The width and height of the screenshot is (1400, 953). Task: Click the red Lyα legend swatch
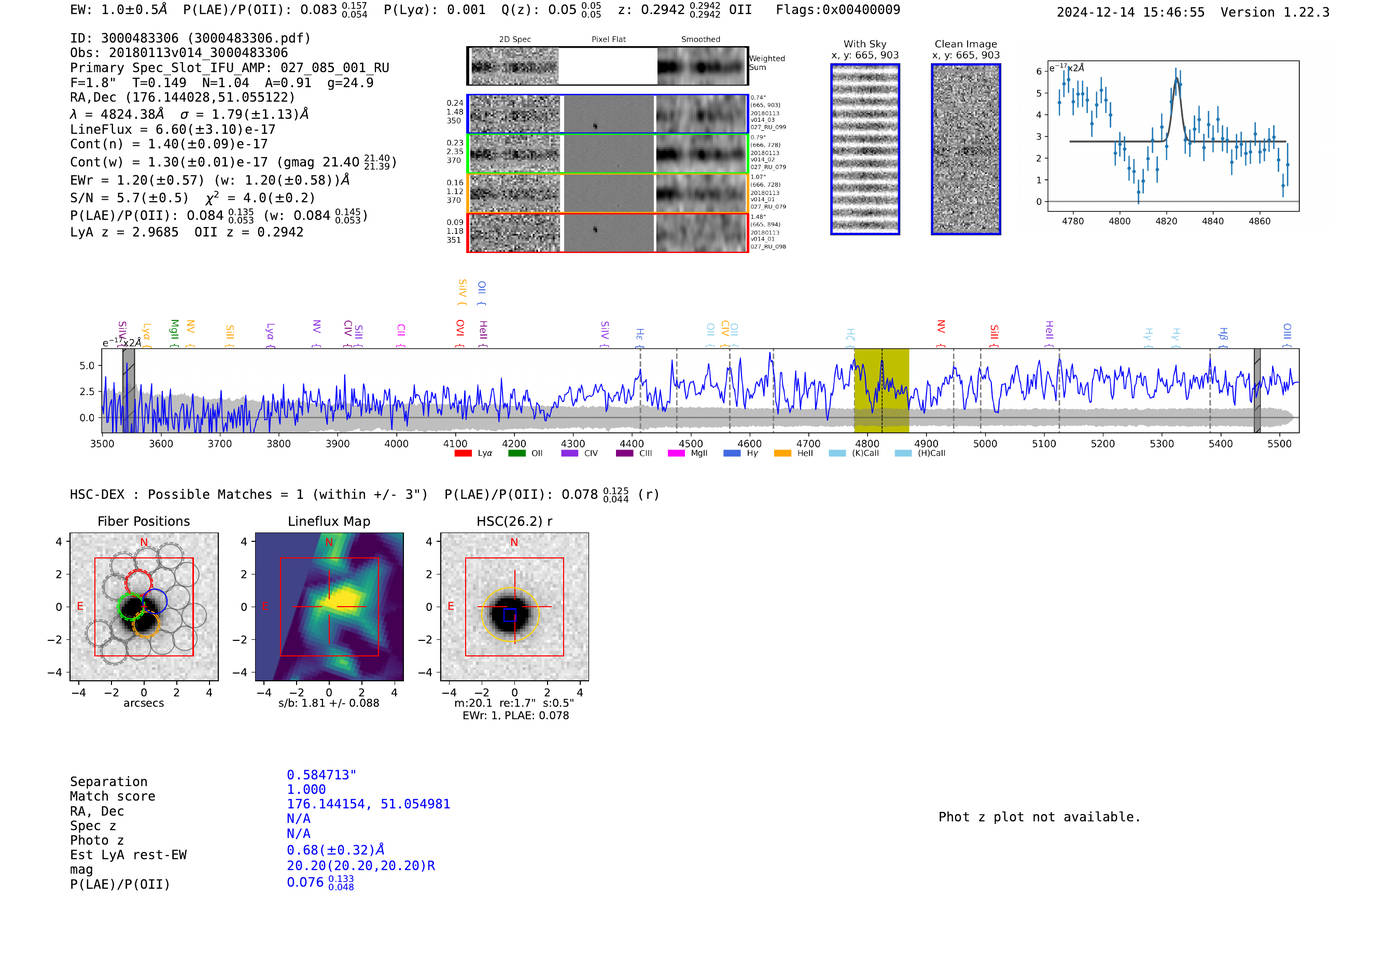[x=462, y=454]
